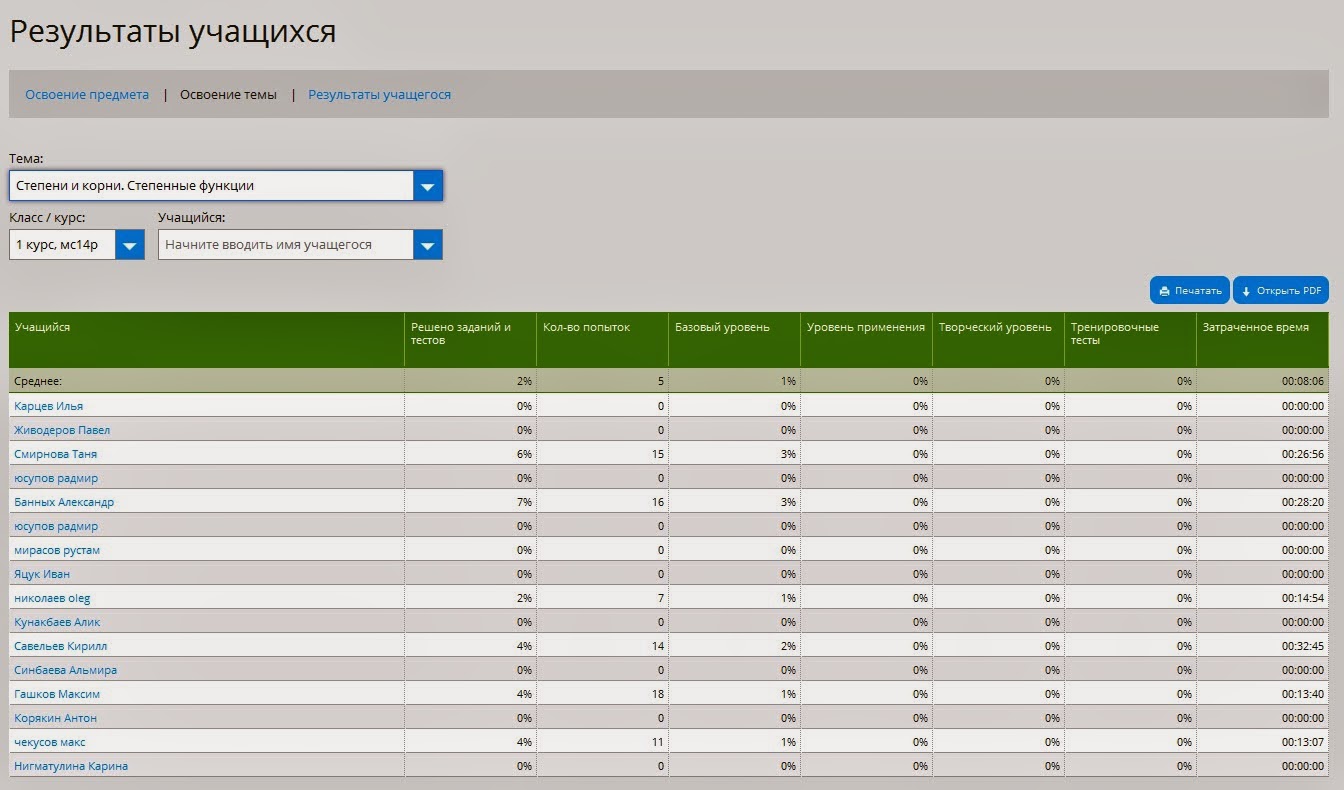
Task: Click Смирнова Таня's time 00:26:56
Action: [x=1303, y=454]
